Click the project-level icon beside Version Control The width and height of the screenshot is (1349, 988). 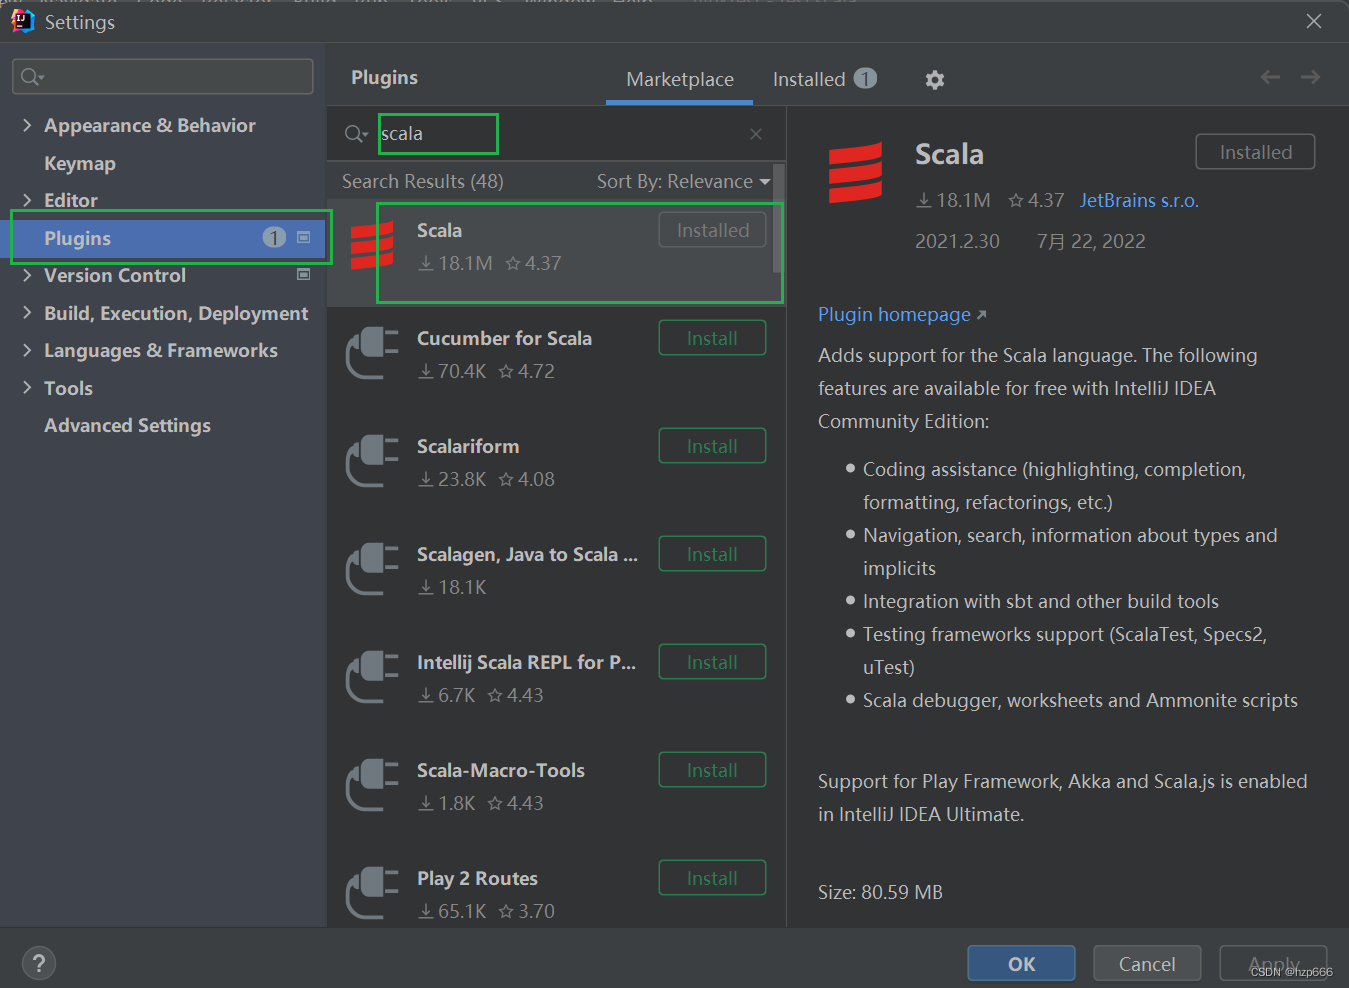[x=304, y=274]
